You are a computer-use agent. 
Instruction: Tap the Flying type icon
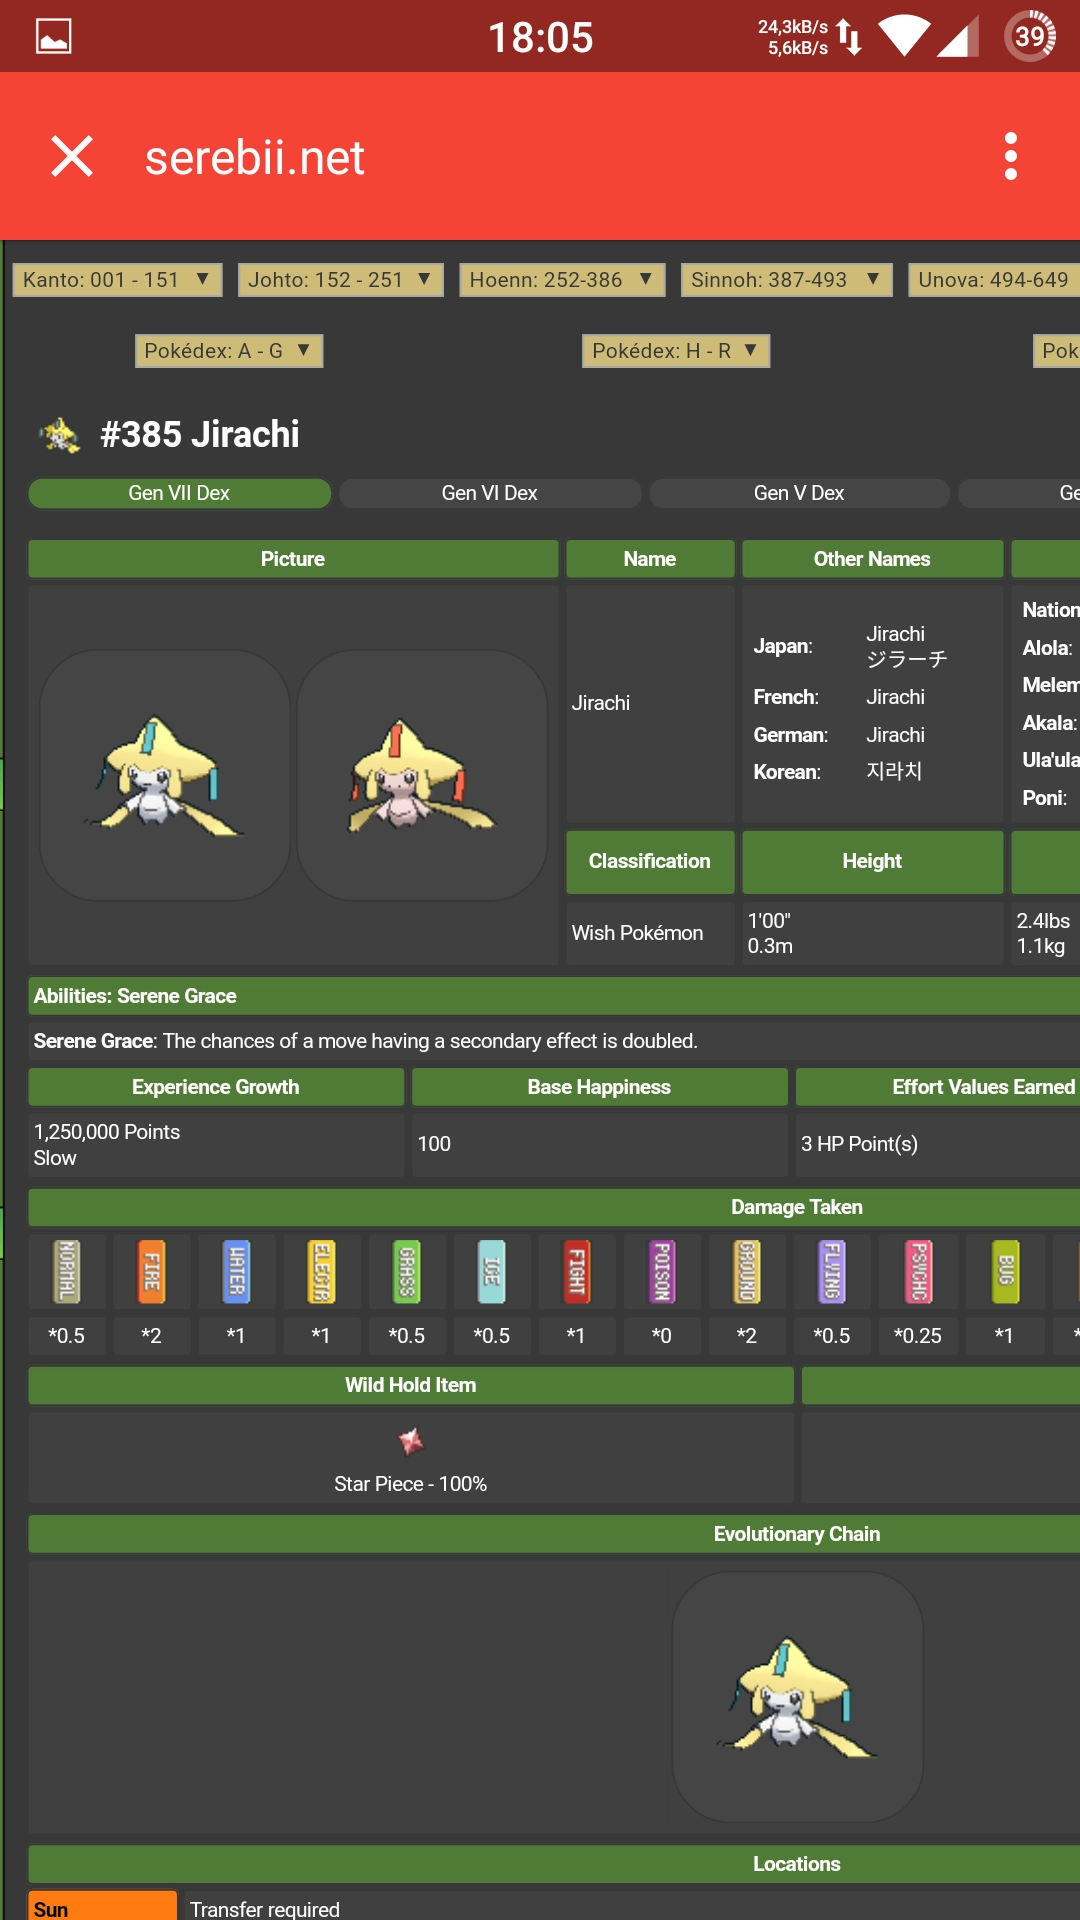832,1271
